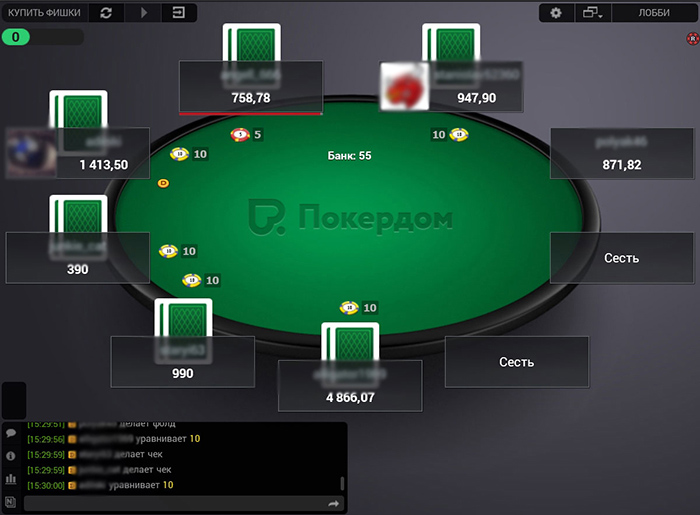Click the green 0 counter pill
Image resolution: width=700 pixels, height=515 pixels.
tap(16, 37)
